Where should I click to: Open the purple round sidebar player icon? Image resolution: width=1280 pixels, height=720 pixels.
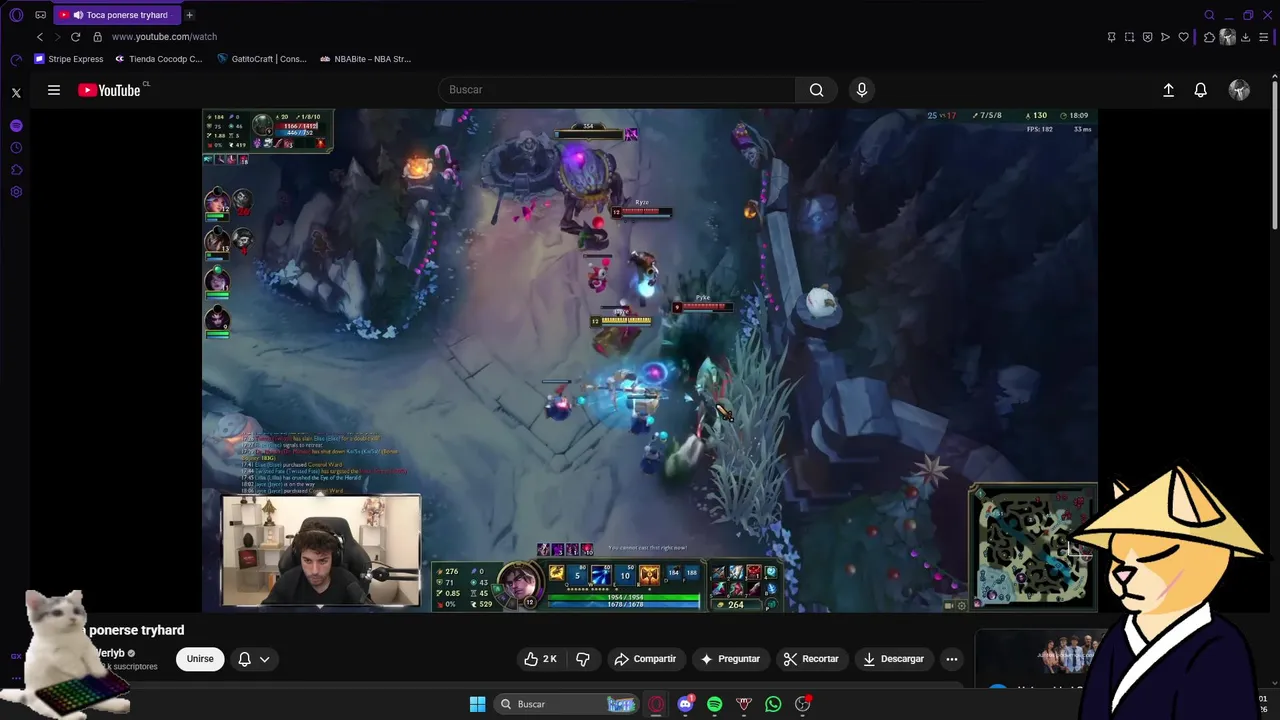pos(16,126)
